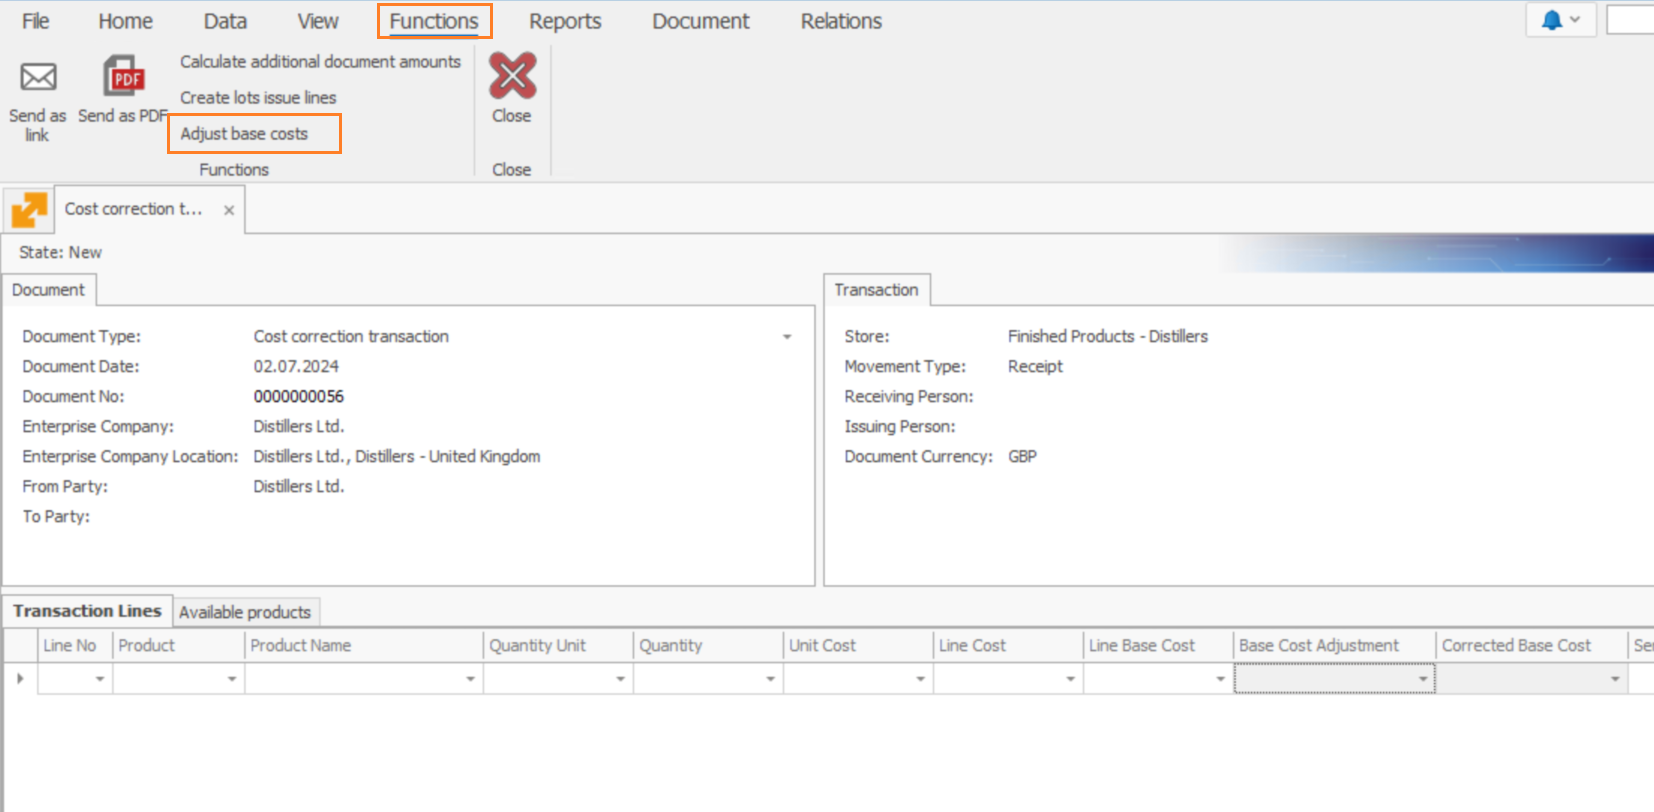Click the search box at top right
The image size is (1654, 812).
tap(1630, 20)
